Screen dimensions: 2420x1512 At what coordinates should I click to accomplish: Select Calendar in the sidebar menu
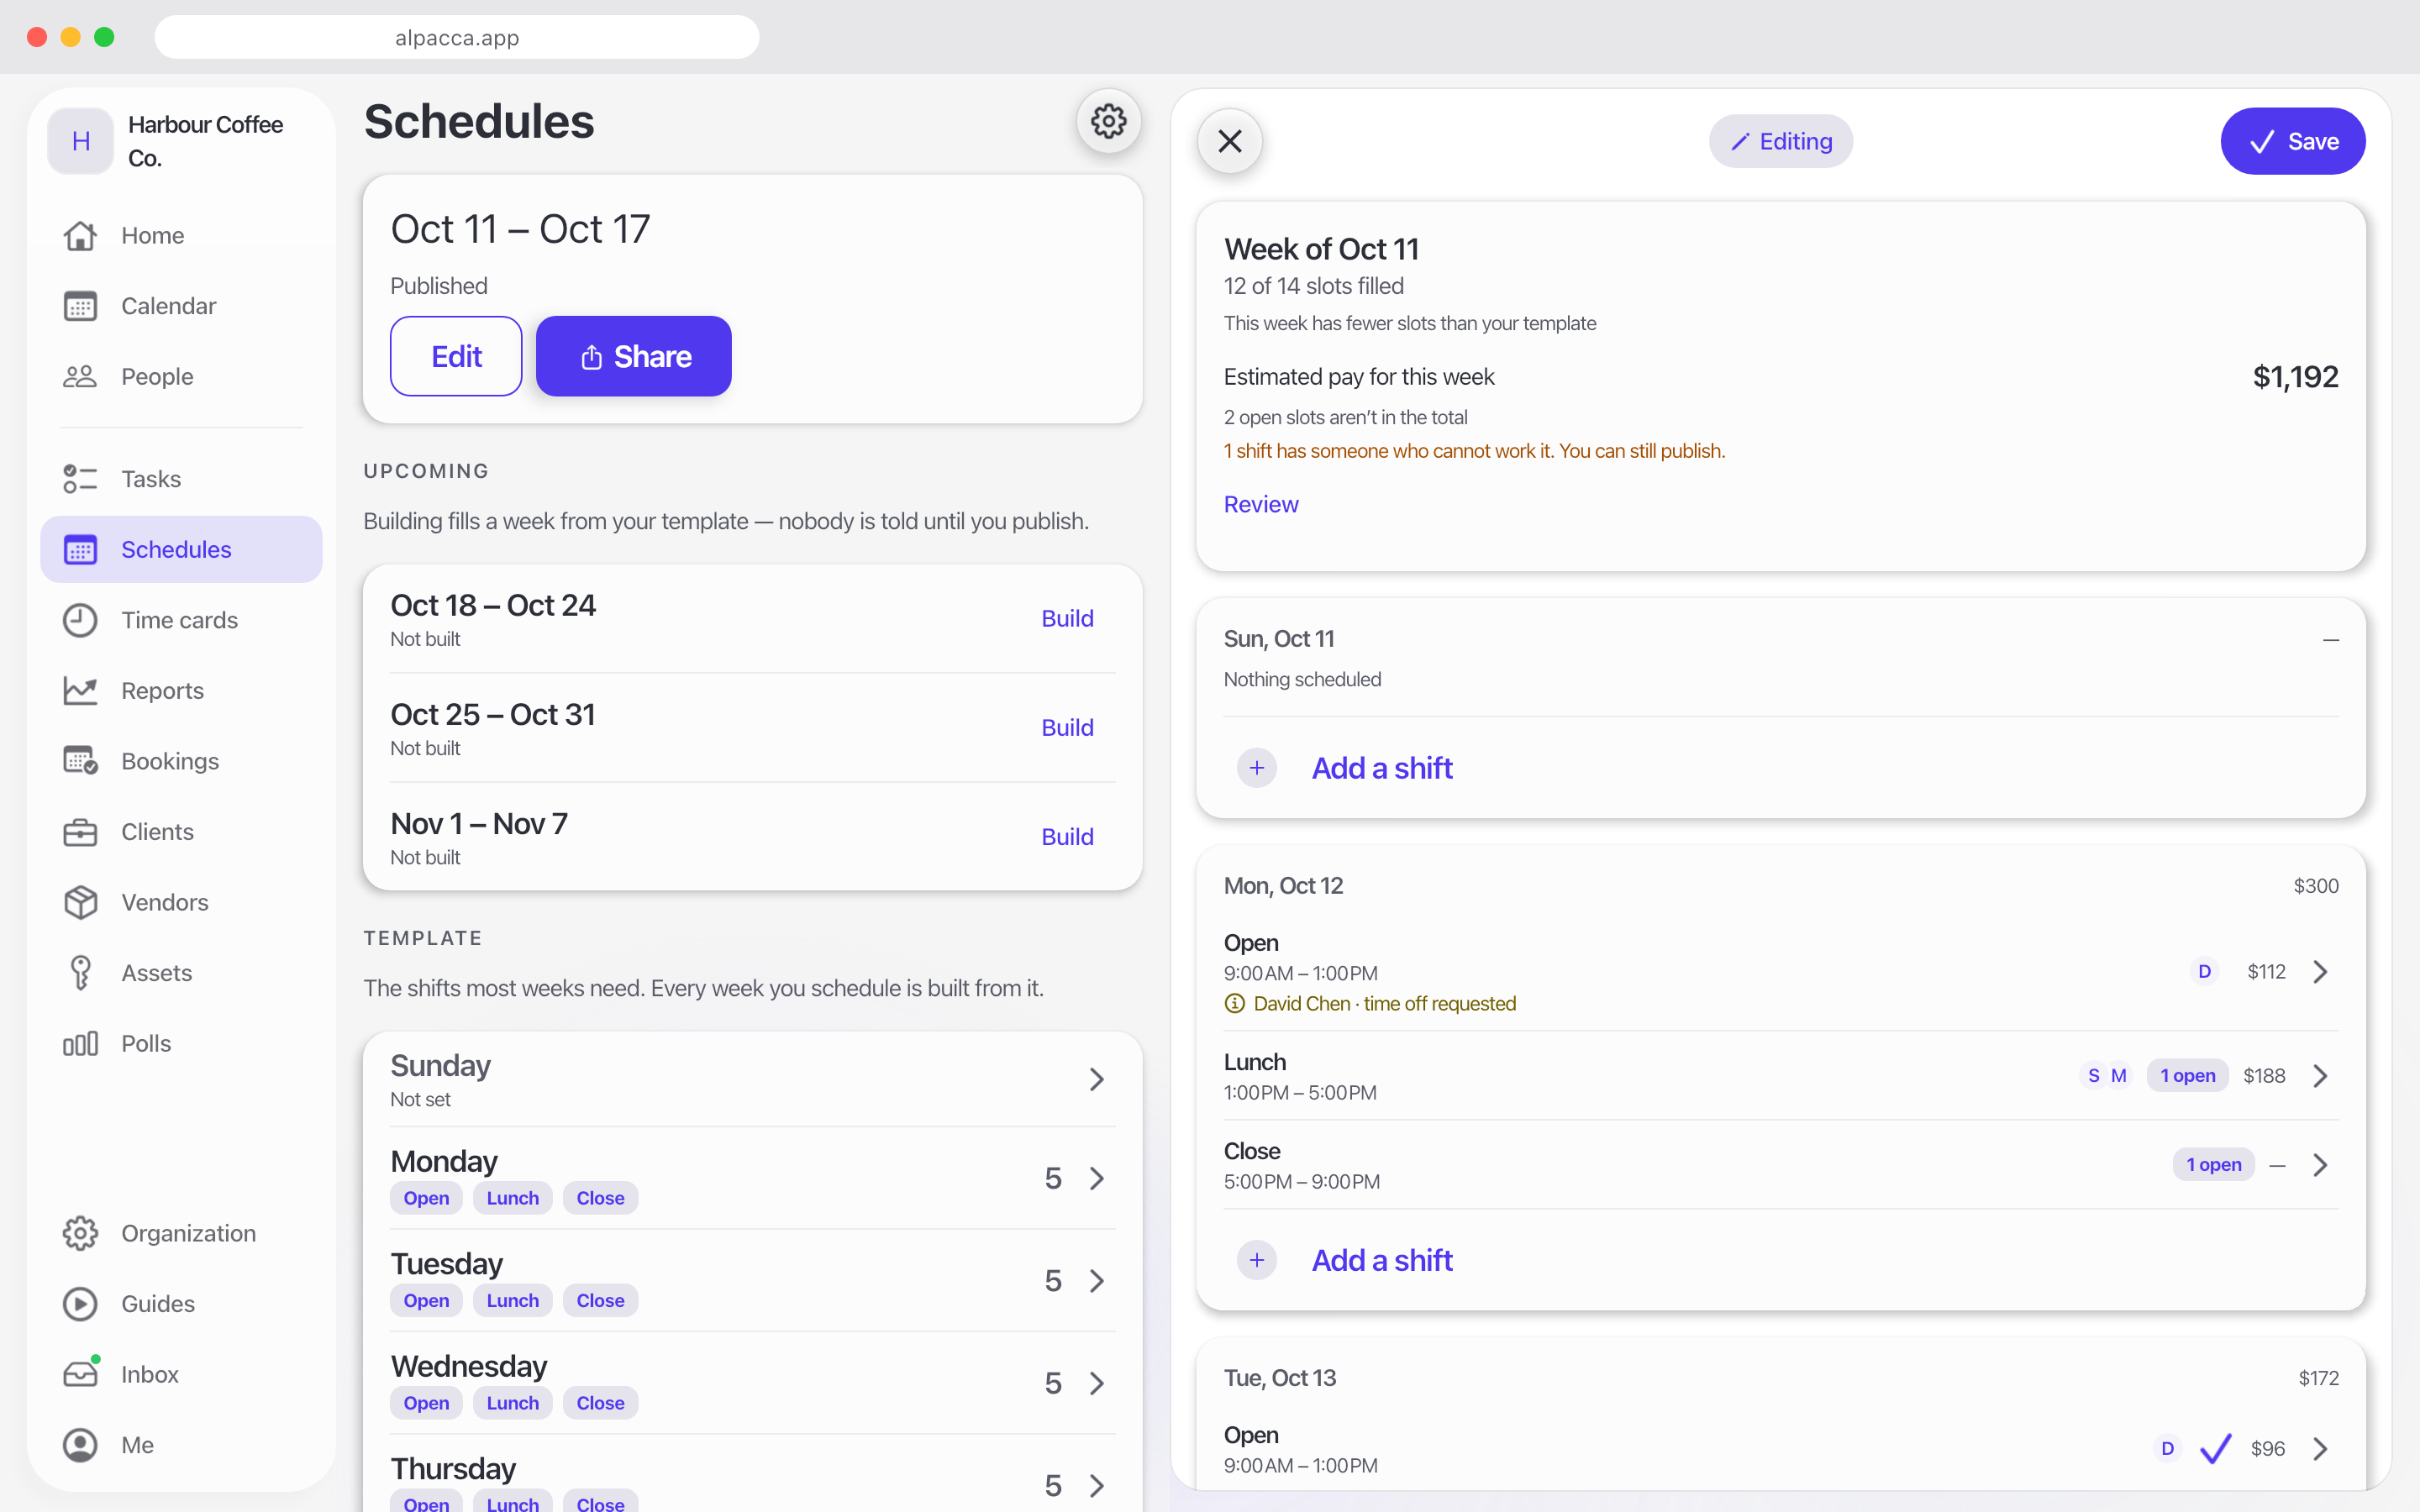(x=181, y=306)
